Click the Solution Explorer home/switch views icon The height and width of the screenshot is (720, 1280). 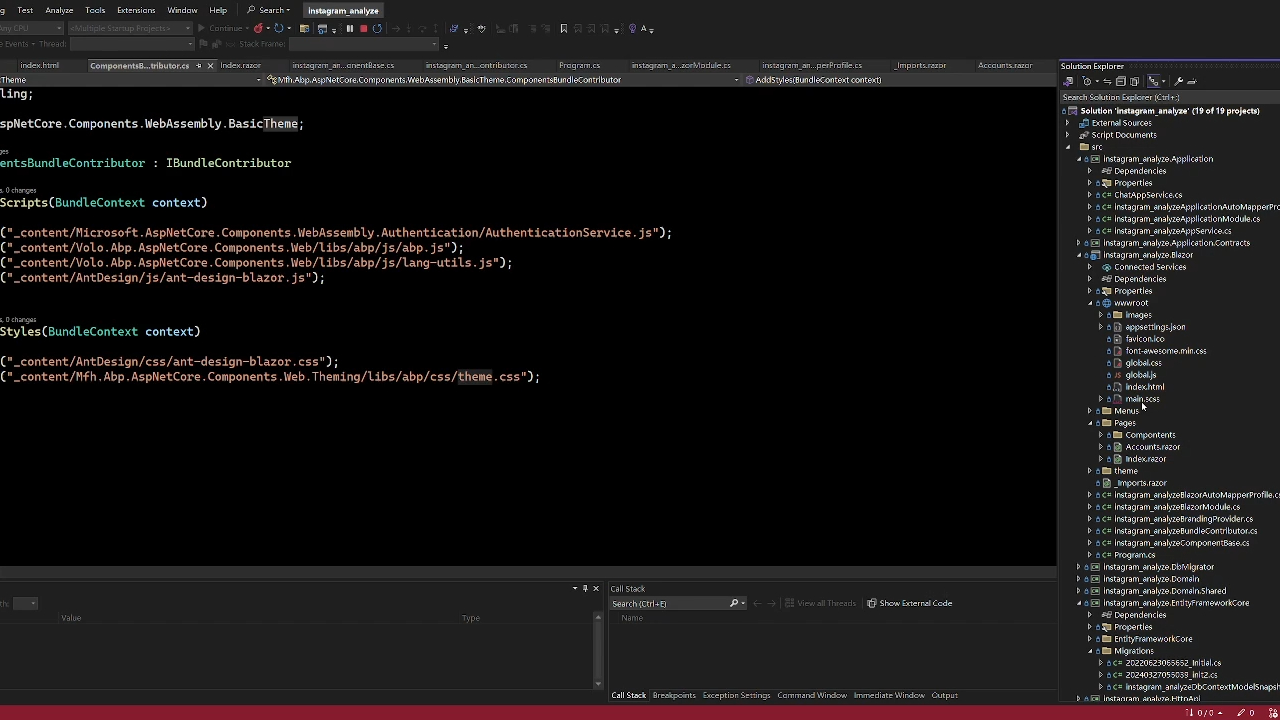pos(1068,82)
